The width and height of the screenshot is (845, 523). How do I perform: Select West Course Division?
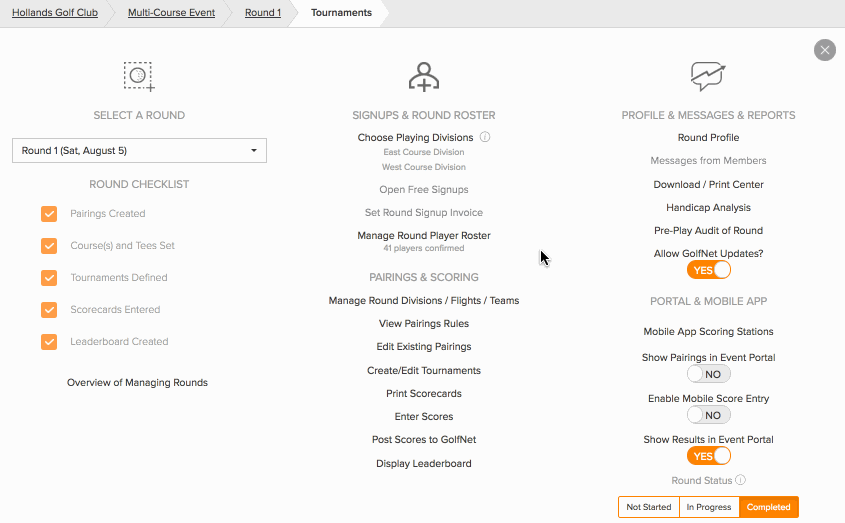coord(424,167)
